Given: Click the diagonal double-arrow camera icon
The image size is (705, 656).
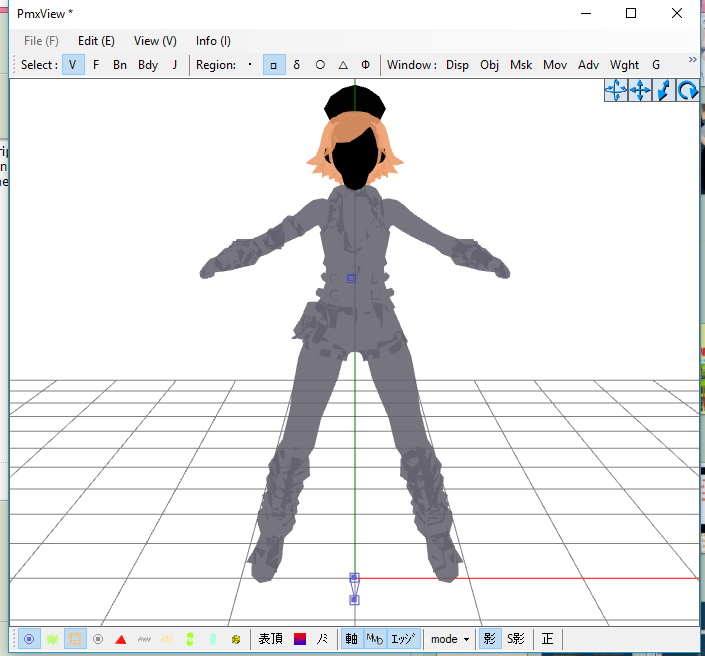Looking at the screenshot, I should coord(663,91).
